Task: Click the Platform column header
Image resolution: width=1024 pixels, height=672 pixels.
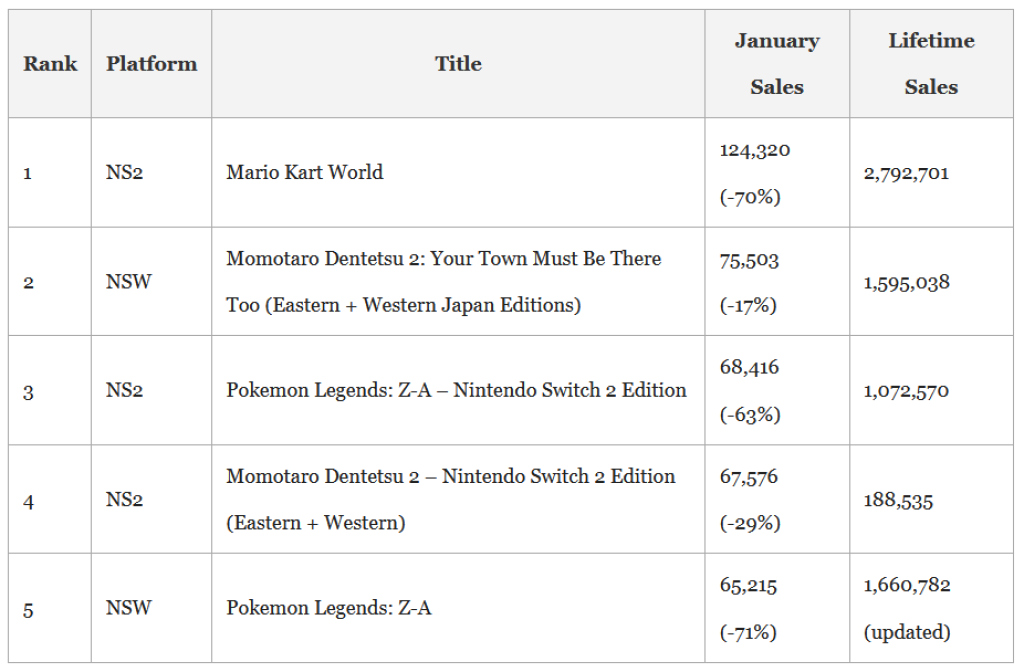Action: (151, 64)
